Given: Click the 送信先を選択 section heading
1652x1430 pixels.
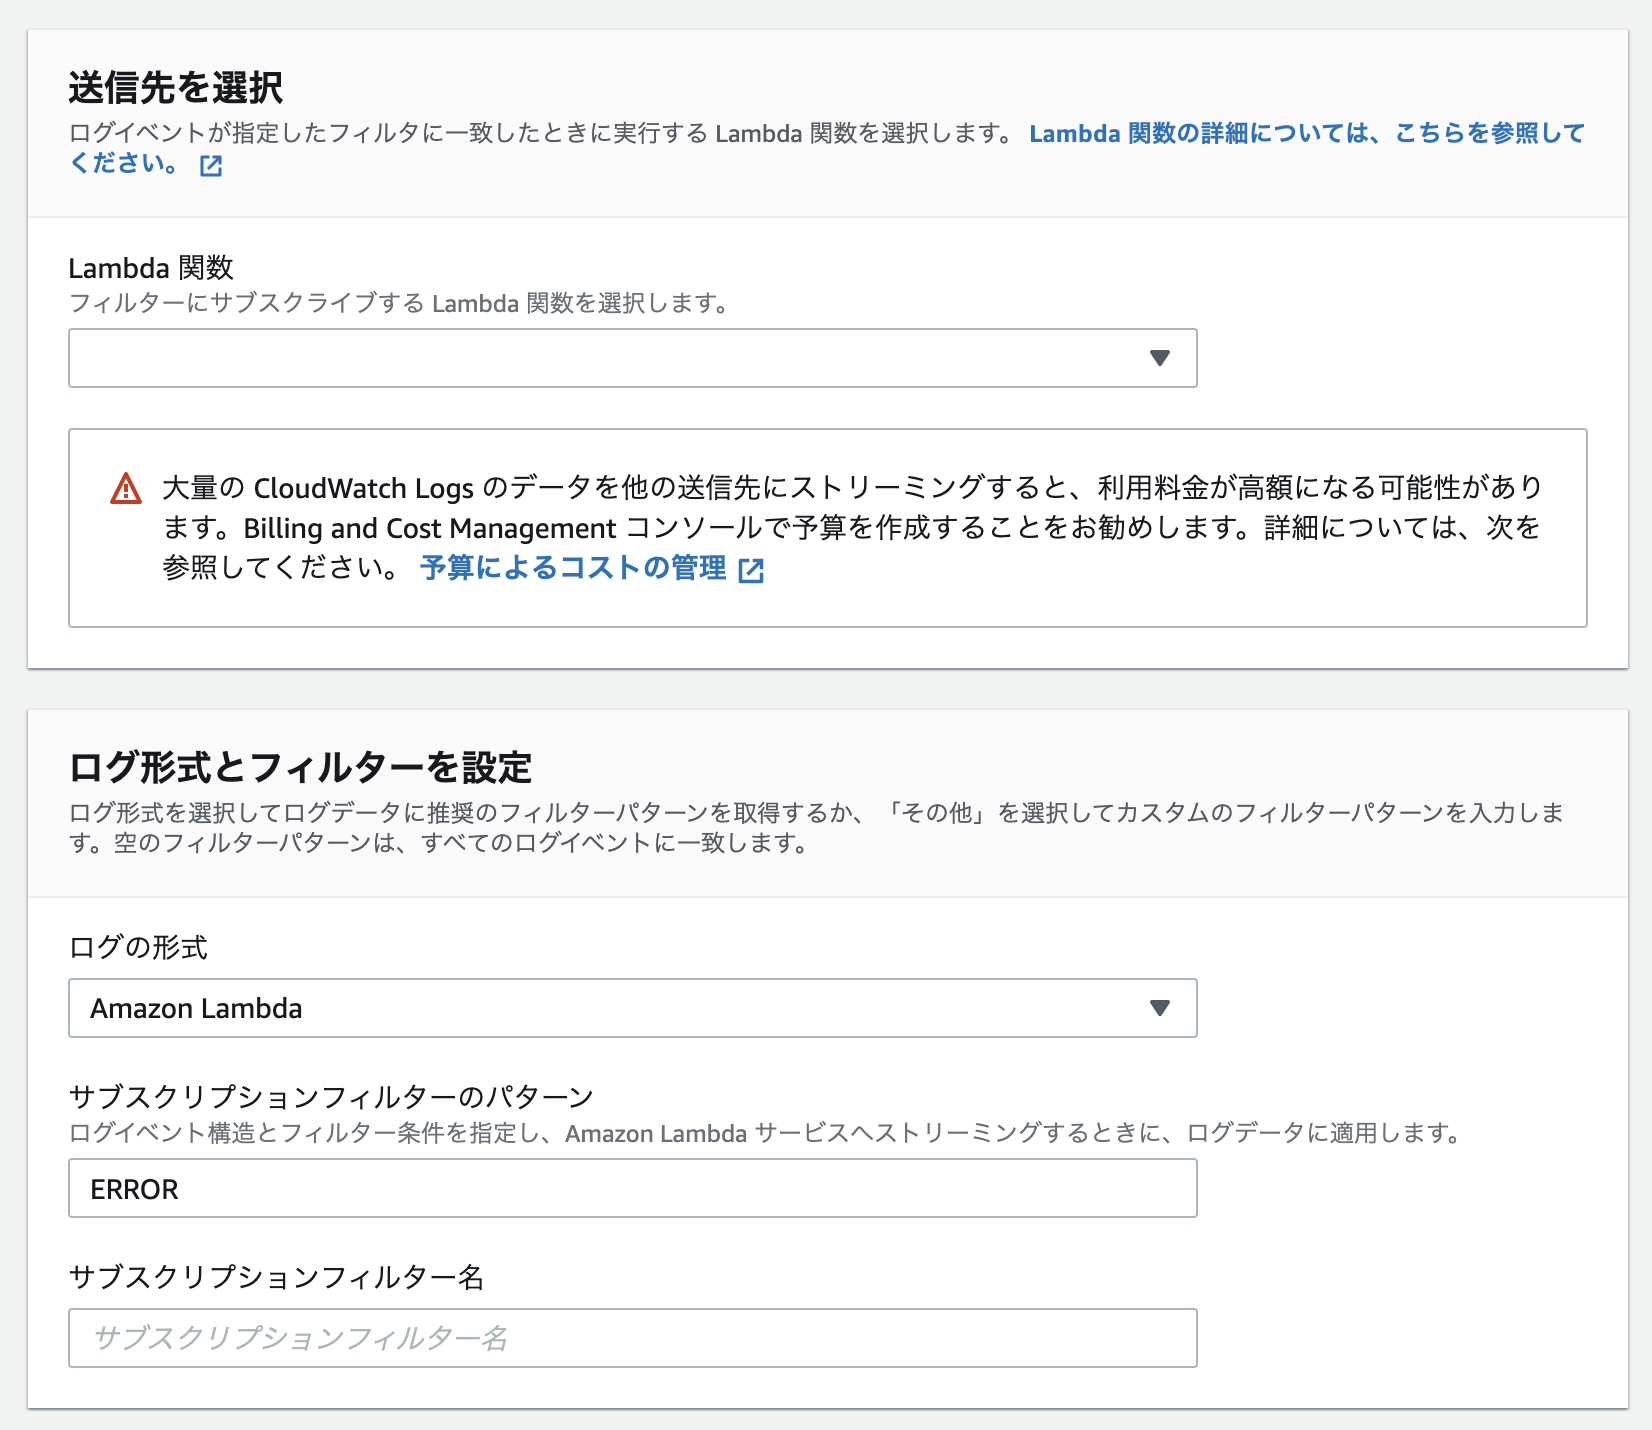Looking at the screenshot, I should pyautogui.click(x=176, y=87).
